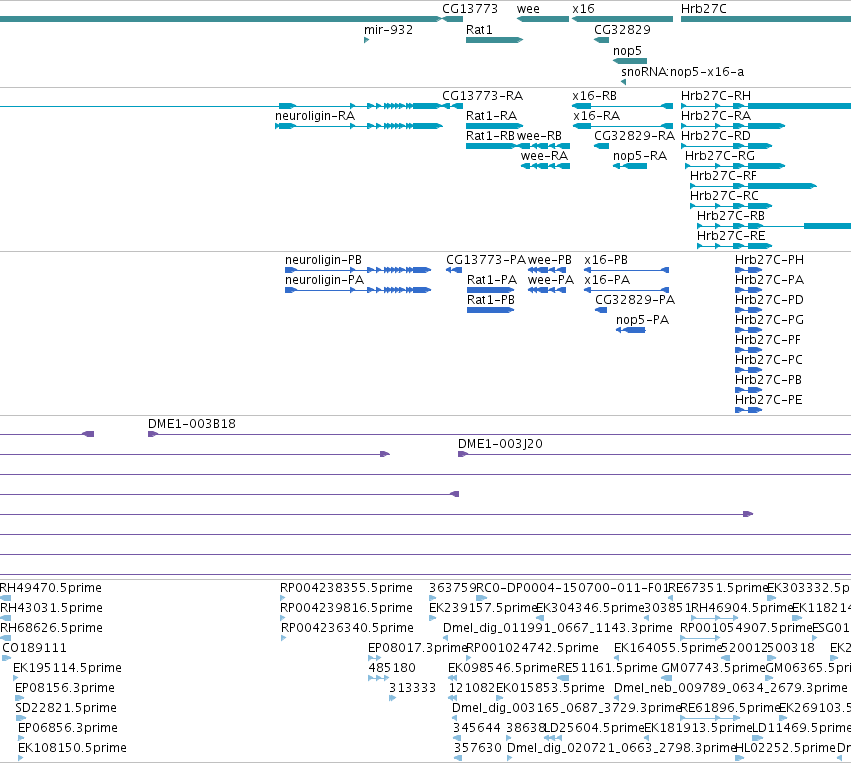Click the Hrb27C-PH CDS label
The image size is (851, 763).
769,260
